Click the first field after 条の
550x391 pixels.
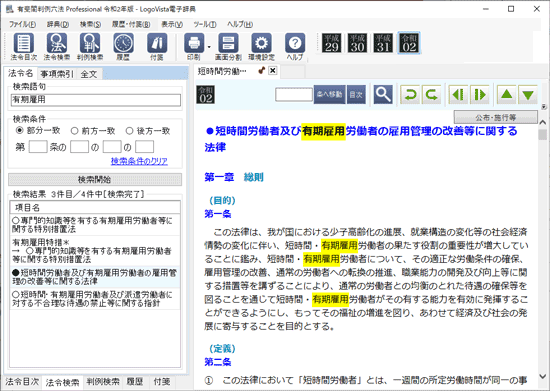point(79,147)
